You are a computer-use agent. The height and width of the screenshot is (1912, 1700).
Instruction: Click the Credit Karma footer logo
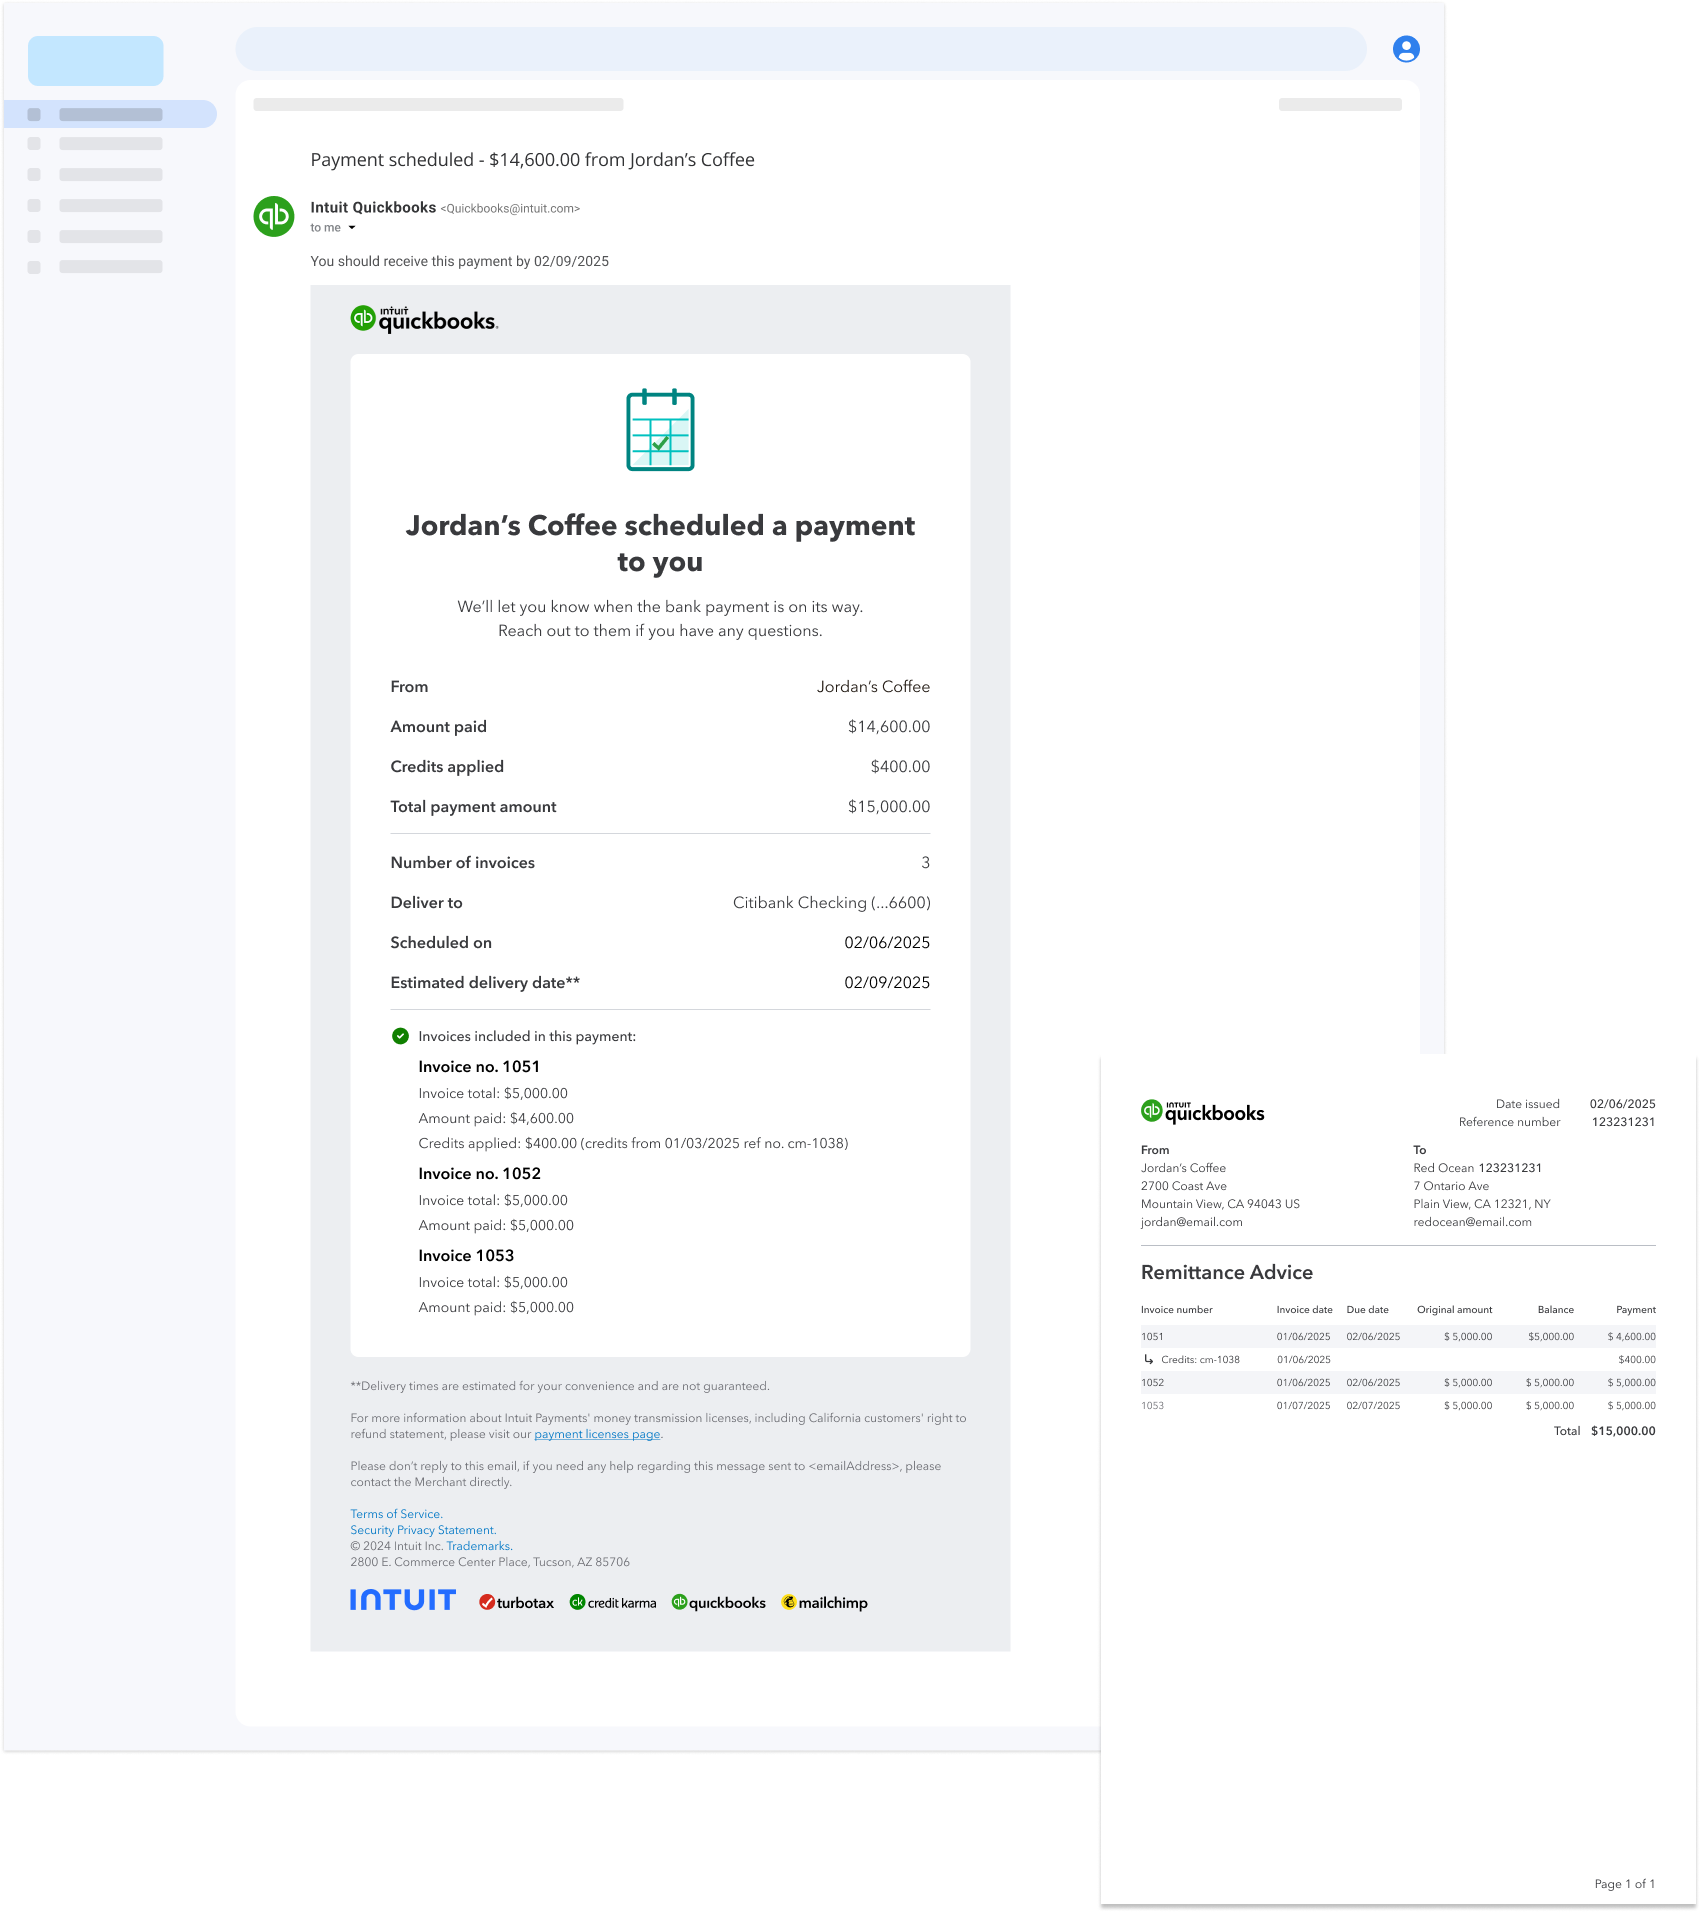tap(613, 1602)
